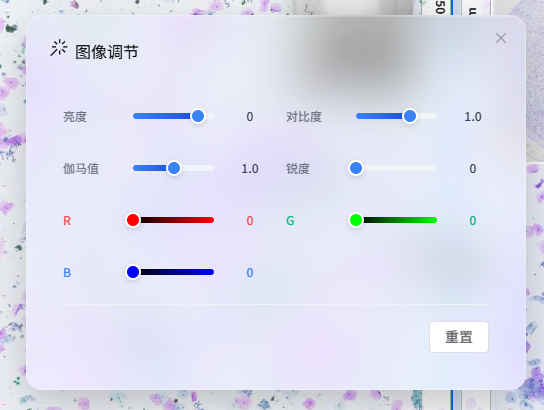
Task: Click the 重置 reset button
Action: [x=459, y=337]
